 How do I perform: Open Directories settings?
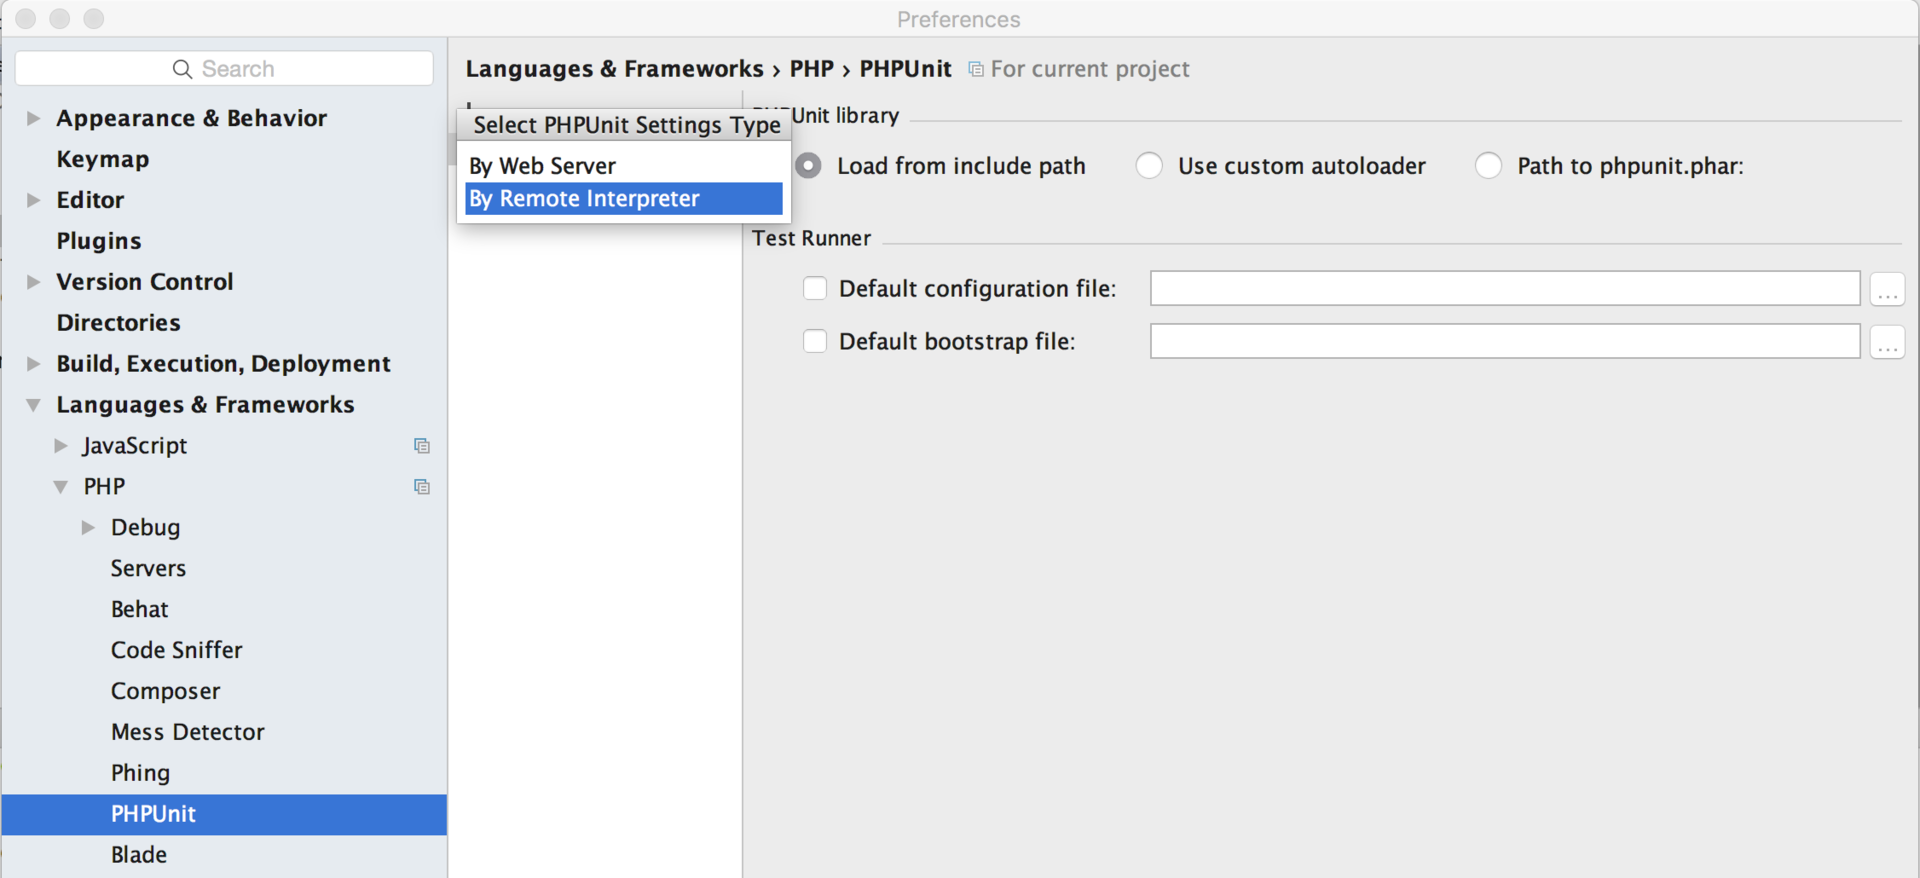(x=118, y=323)
